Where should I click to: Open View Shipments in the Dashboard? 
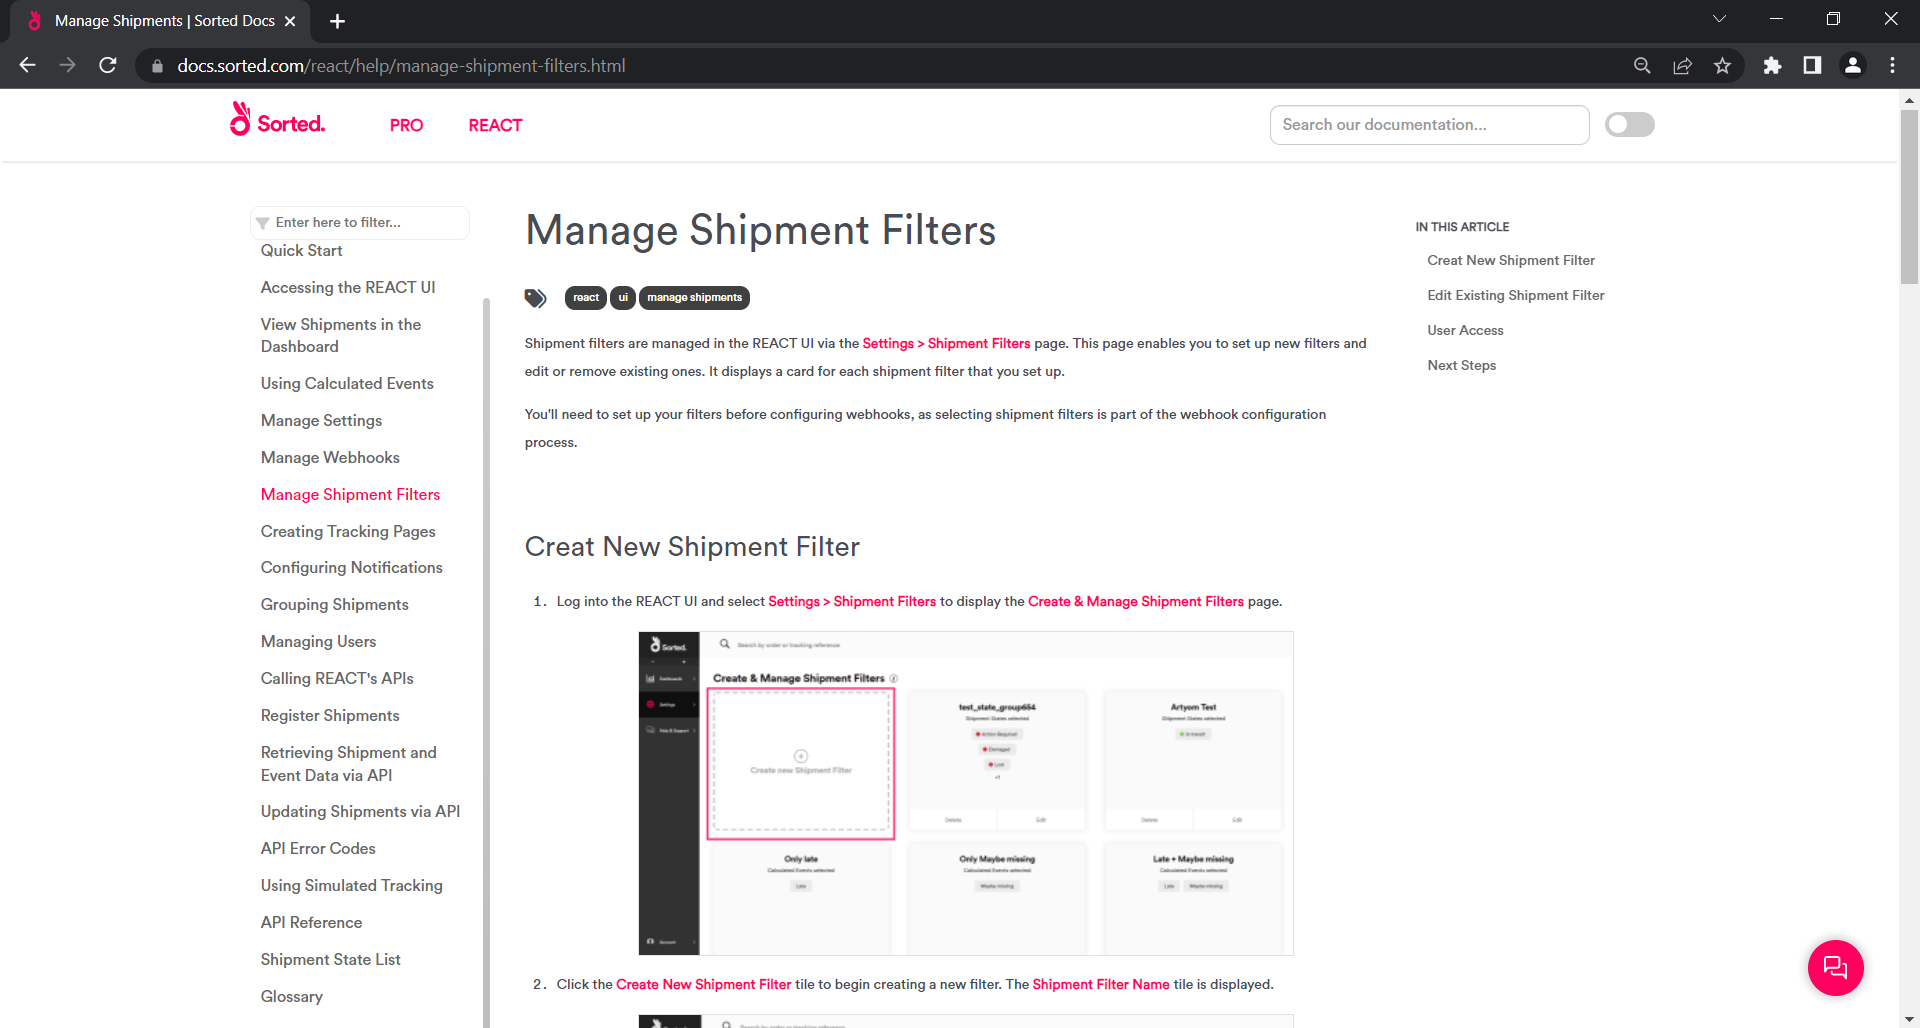341,335
